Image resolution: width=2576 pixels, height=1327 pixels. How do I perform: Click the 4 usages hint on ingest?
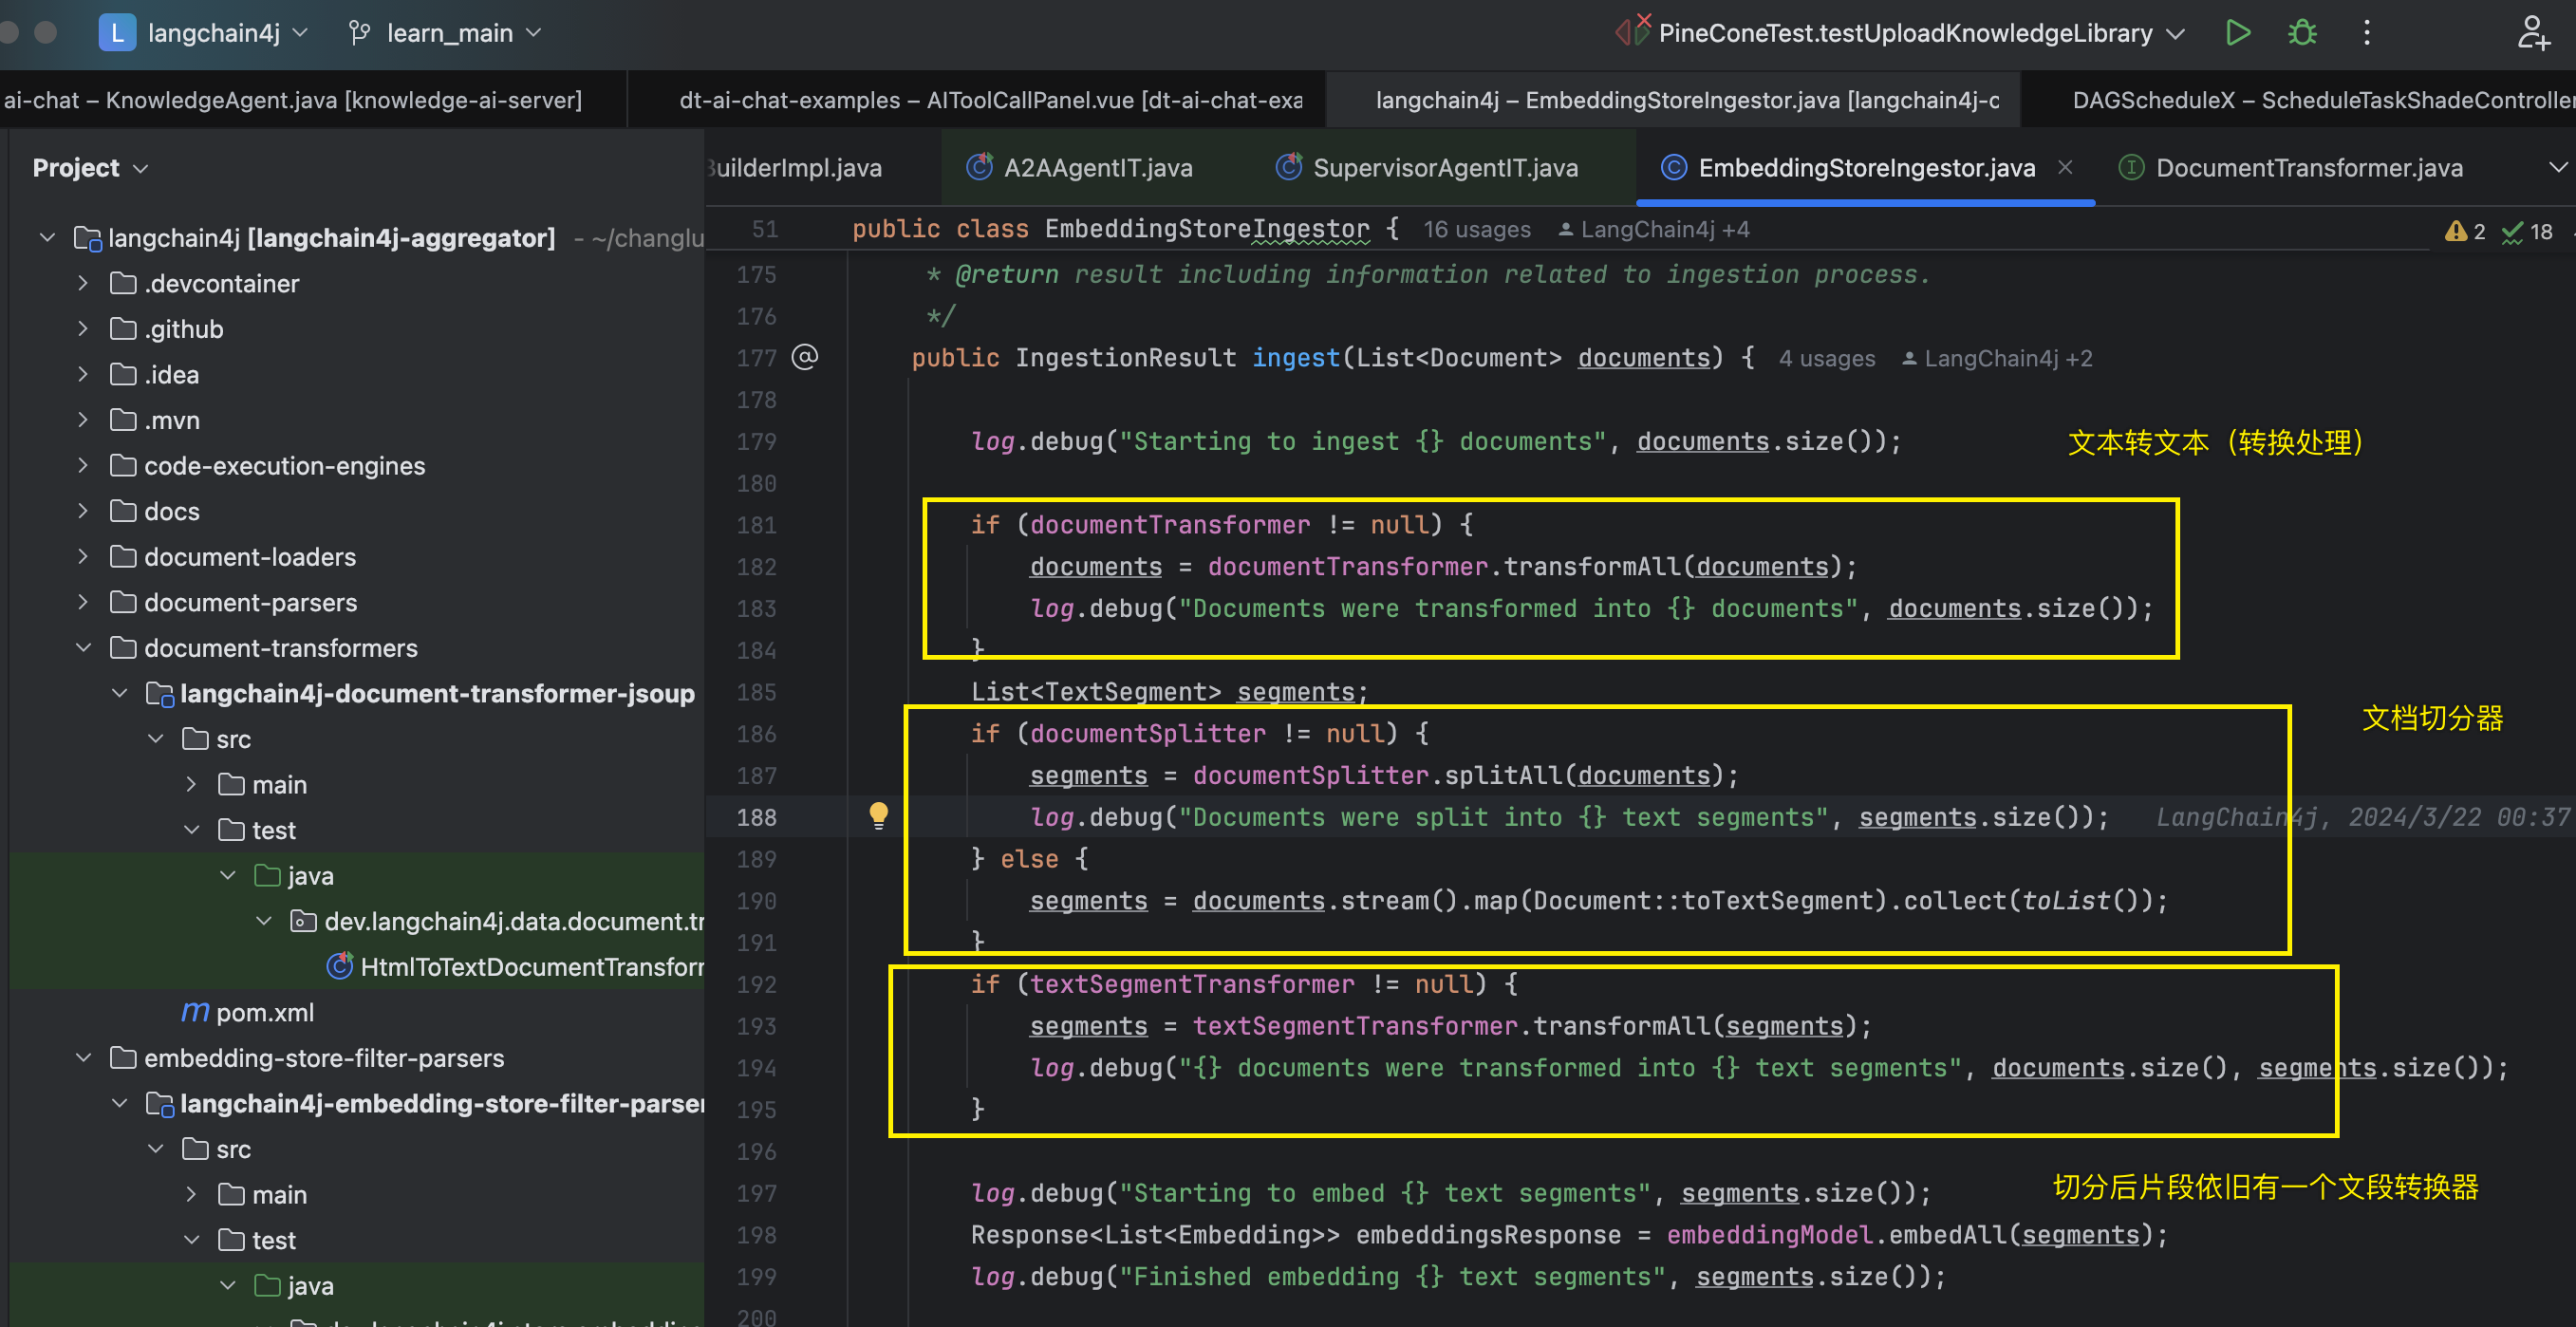[1826, 358]
